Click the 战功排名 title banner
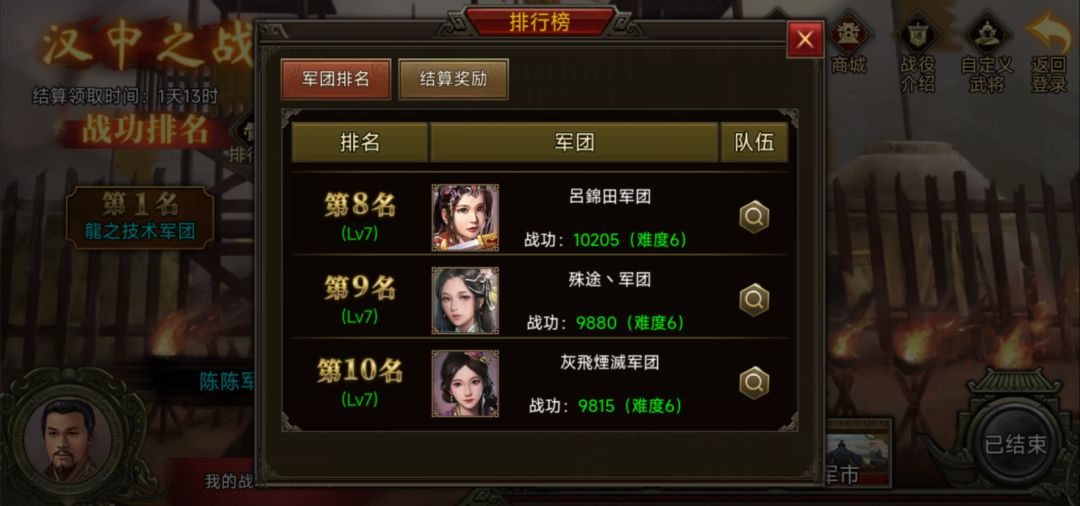Image resolution: width=1080 pixels, height=506 pixels. (145, 130)
